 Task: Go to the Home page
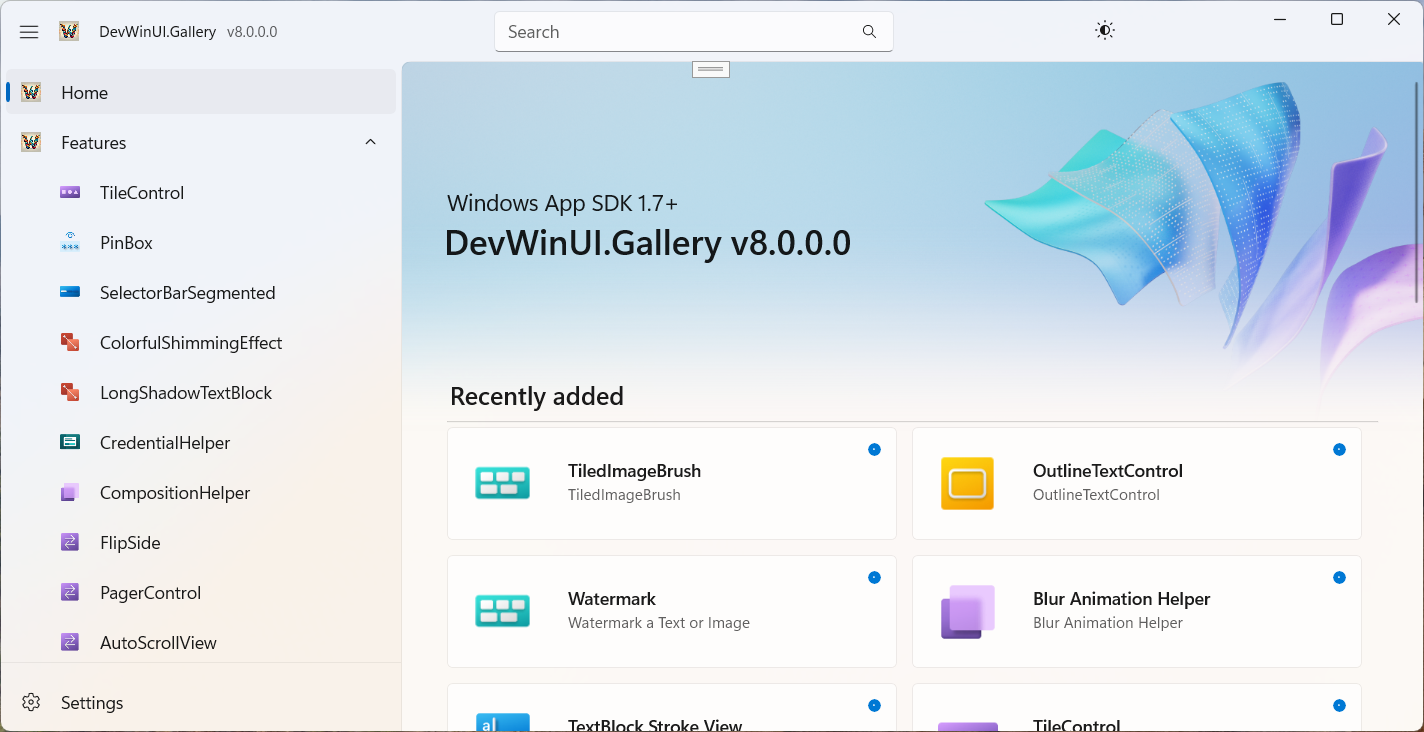click(200, 93)
